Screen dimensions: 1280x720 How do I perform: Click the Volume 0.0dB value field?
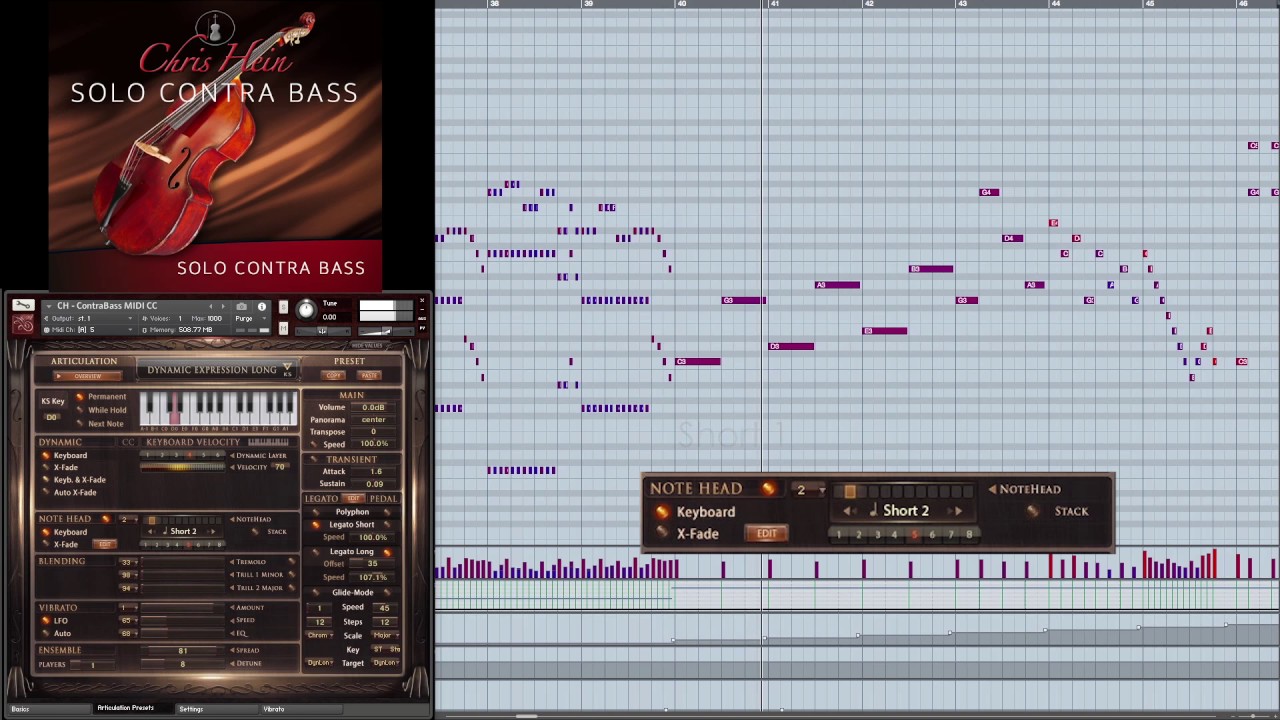coord(373,407)
